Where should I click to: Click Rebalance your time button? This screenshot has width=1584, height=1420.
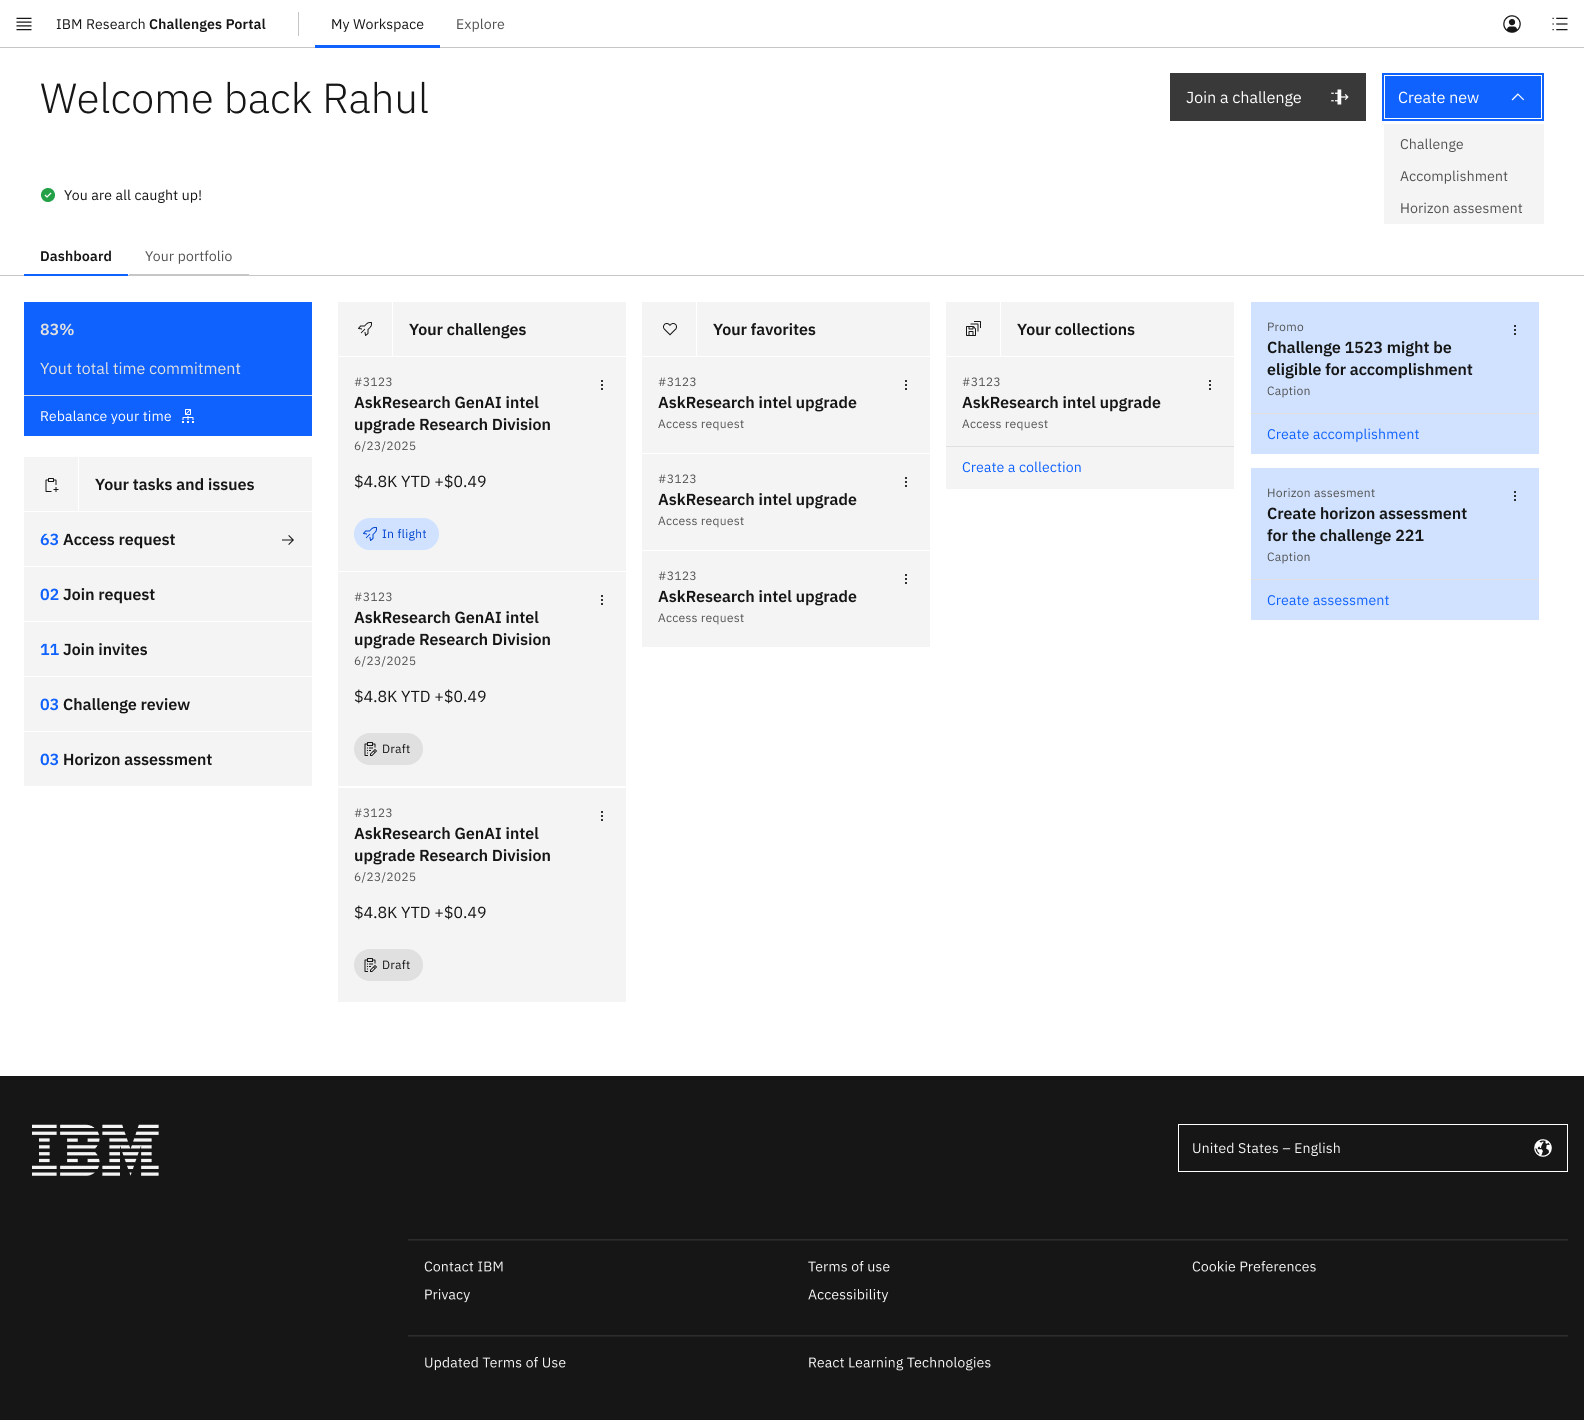pyautogui.click(x=168, y=416)
